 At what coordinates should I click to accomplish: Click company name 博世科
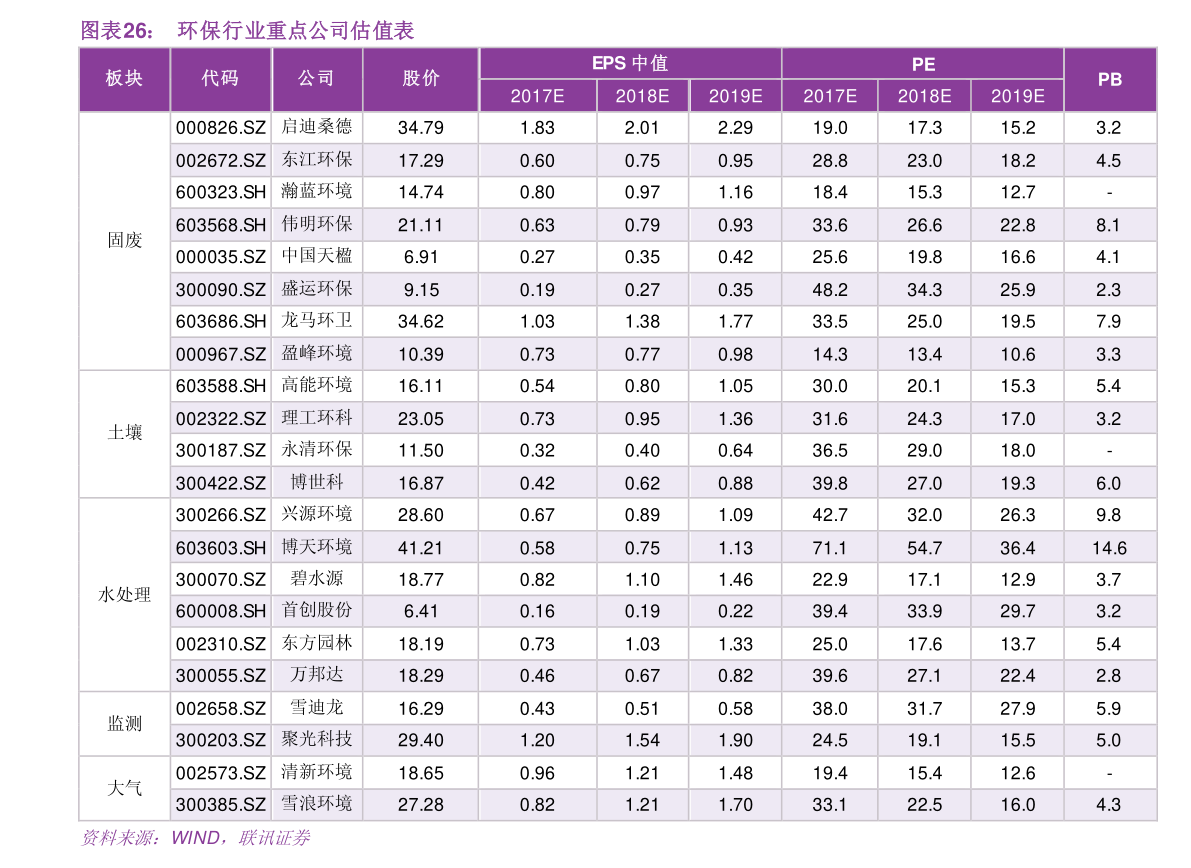coord(317,482)
